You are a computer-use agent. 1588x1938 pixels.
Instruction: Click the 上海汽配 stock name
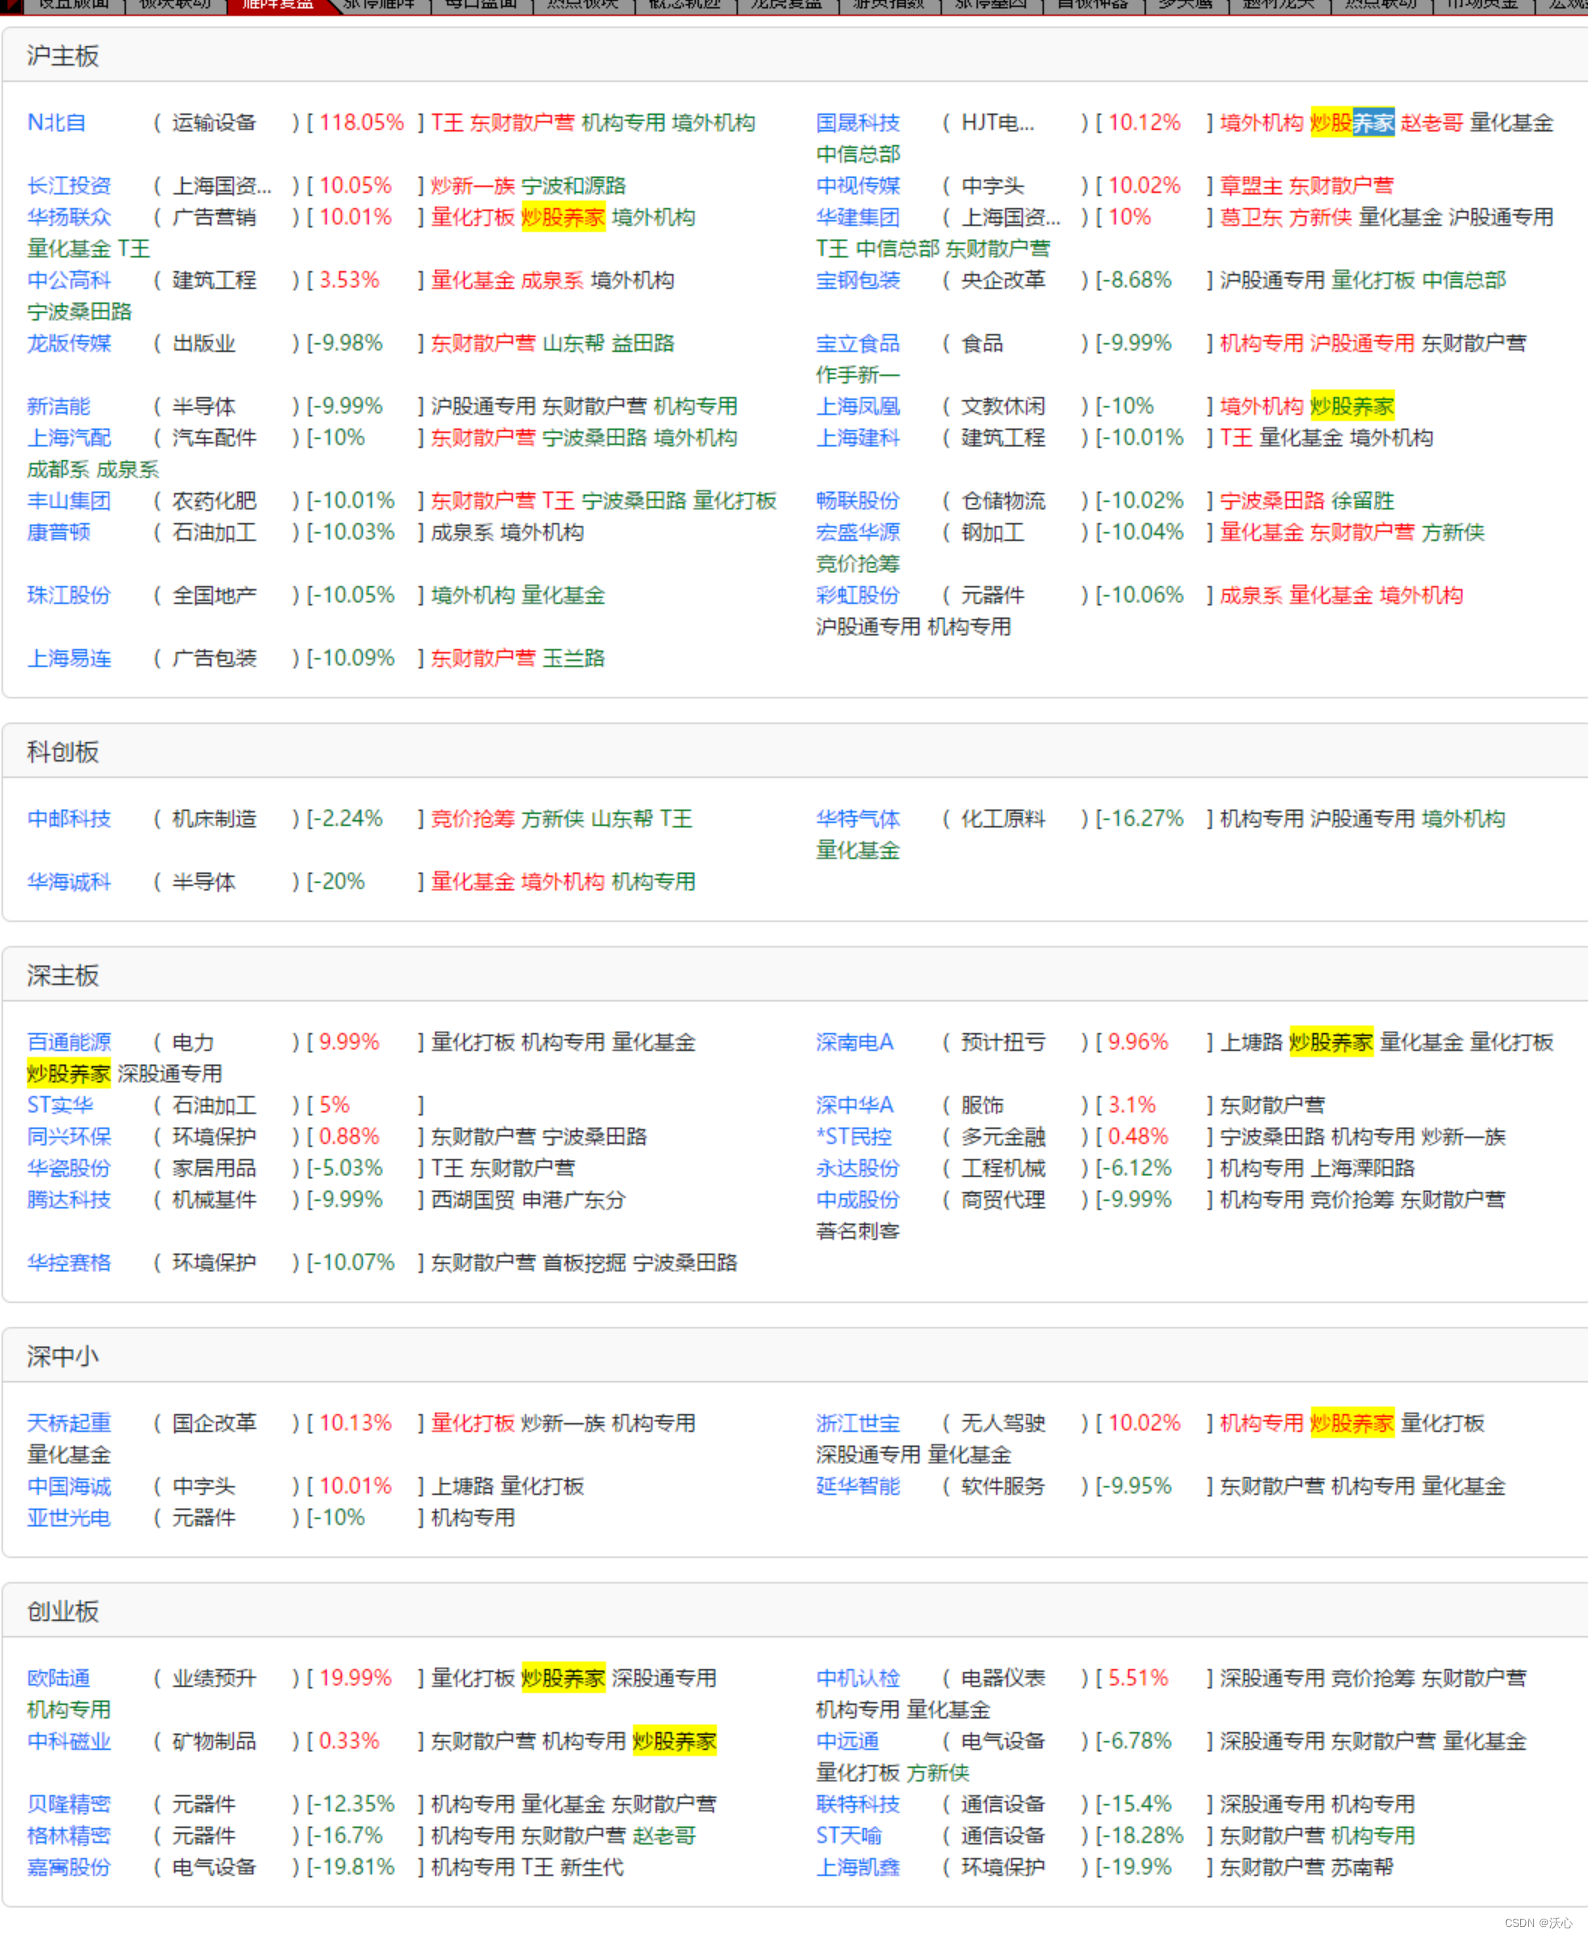point(69,437)
